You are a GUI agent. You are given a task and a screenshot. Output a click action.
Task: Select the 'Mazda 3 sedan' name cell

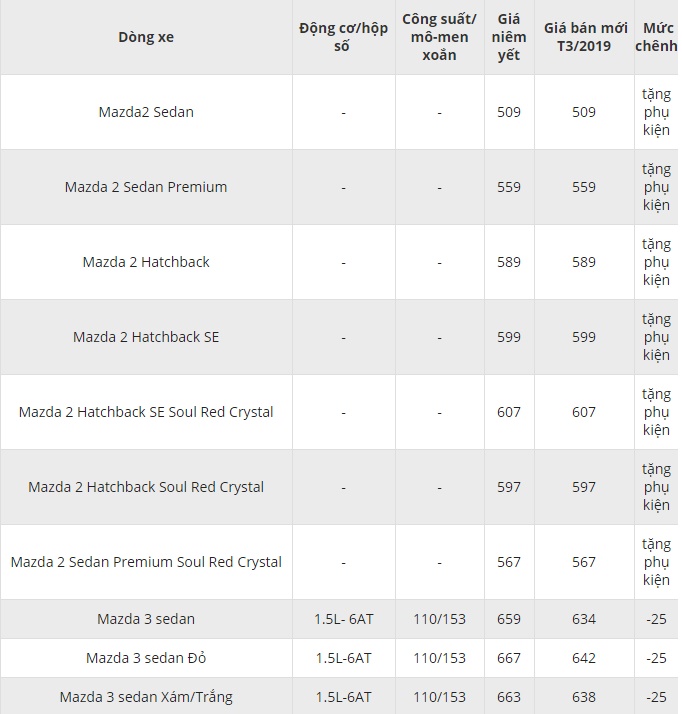click(x=146, y=619)
